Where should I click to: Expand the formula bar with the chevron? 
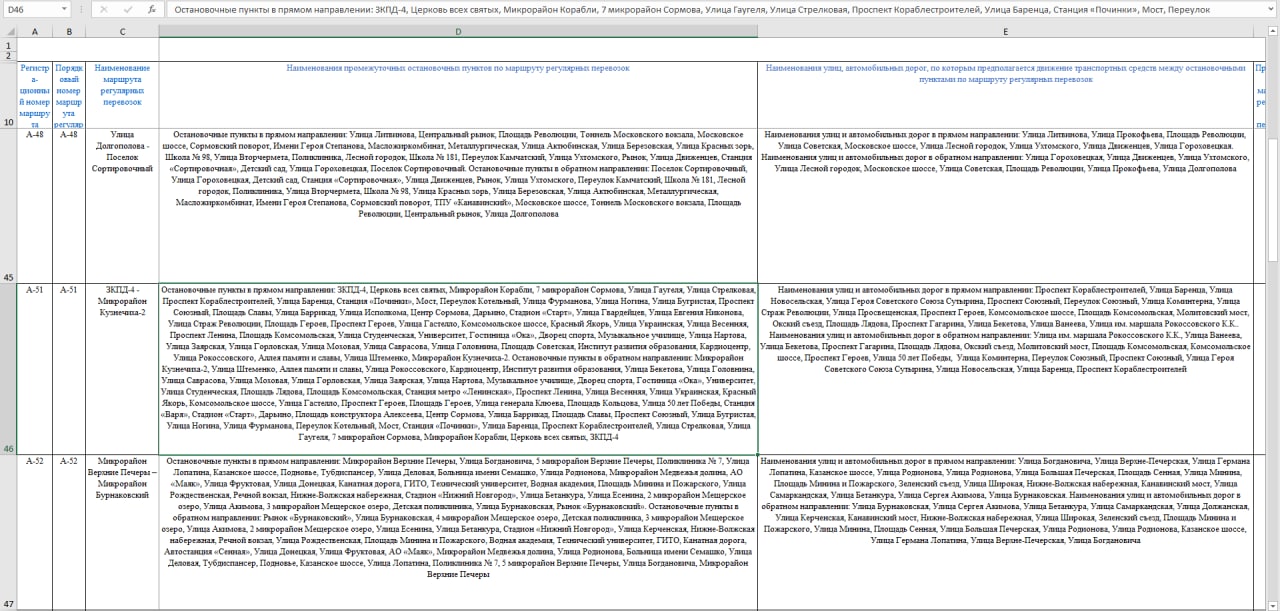point(1270,10)
